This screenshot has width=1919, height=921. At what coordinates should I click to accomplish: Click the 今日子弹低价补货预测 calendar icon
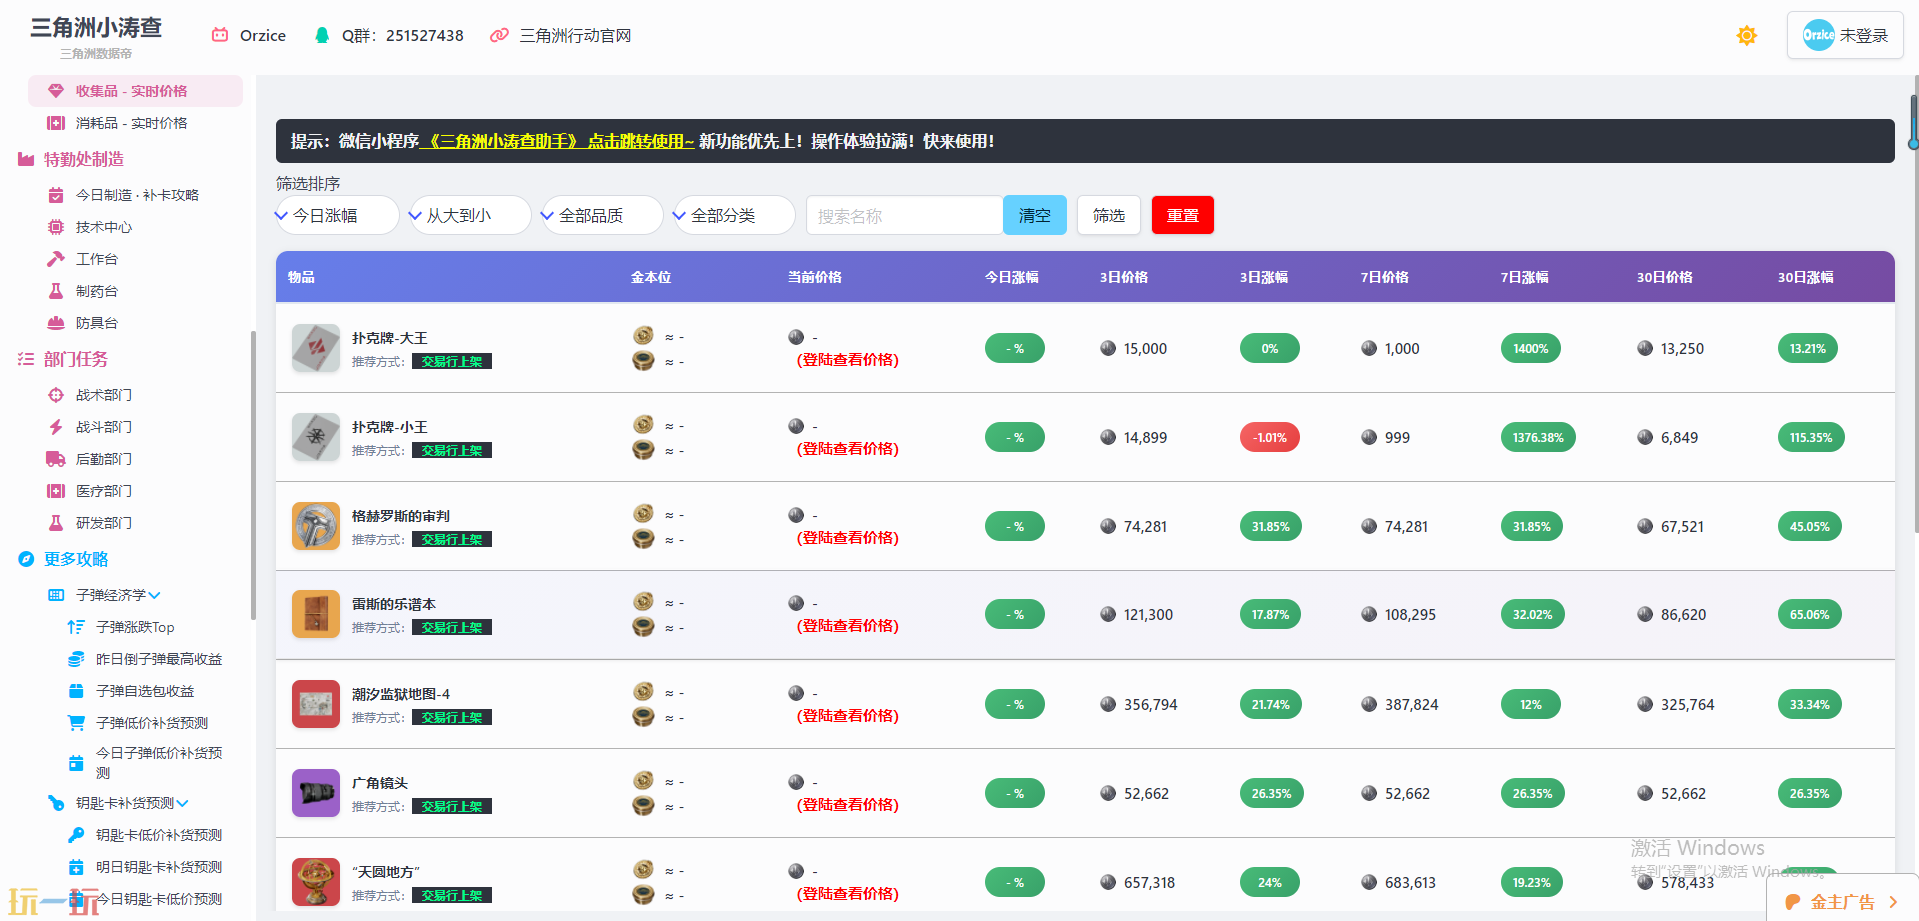(x=76, y=763)
